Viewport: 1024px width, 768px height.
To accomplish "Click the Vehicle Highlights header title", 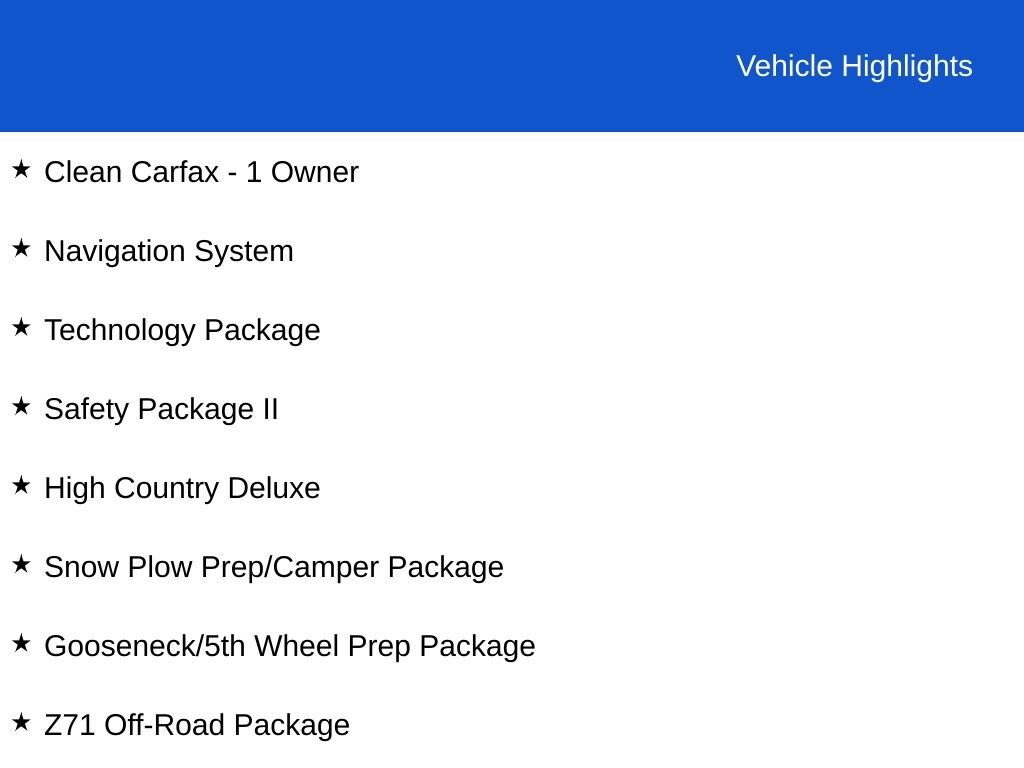I will click(854, 66).
